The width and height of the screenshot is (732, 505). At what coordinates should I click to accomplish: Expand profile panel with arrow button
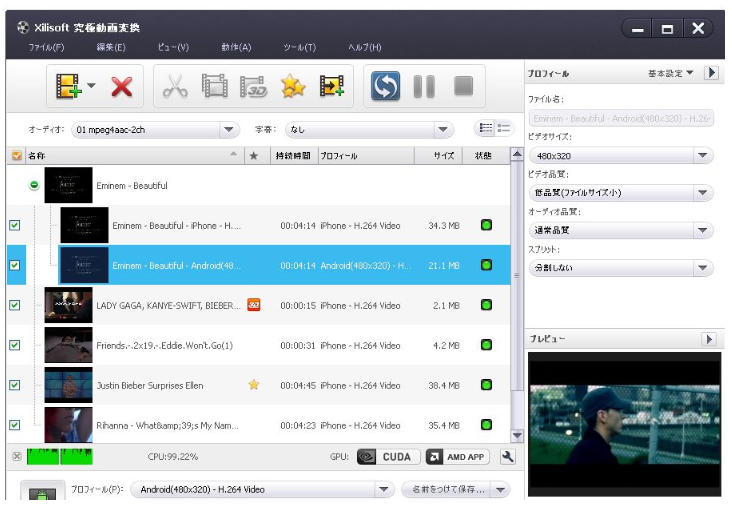[711, 73]
